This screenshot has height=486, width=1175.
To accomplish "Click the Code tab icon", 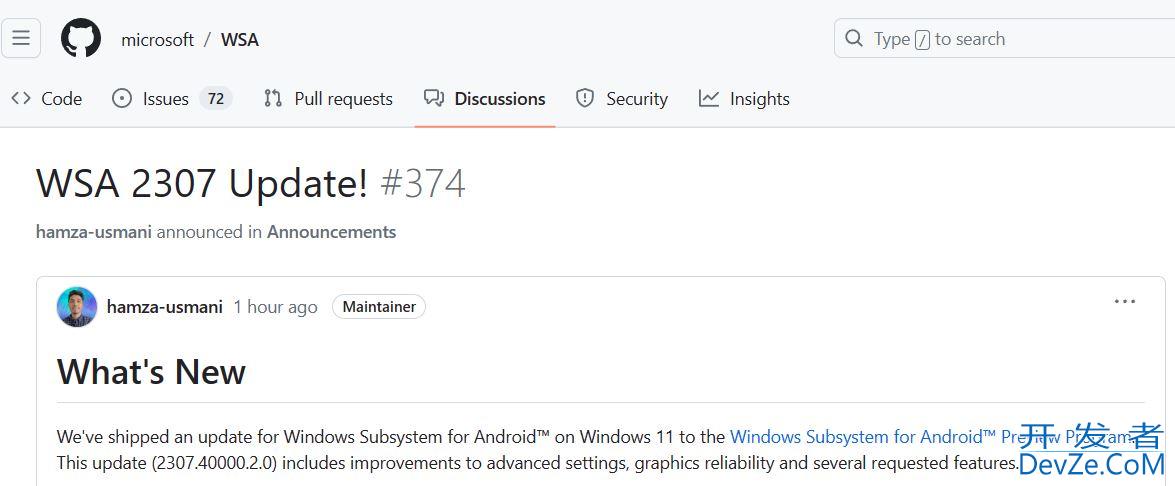I will click(x=21, y=98).
